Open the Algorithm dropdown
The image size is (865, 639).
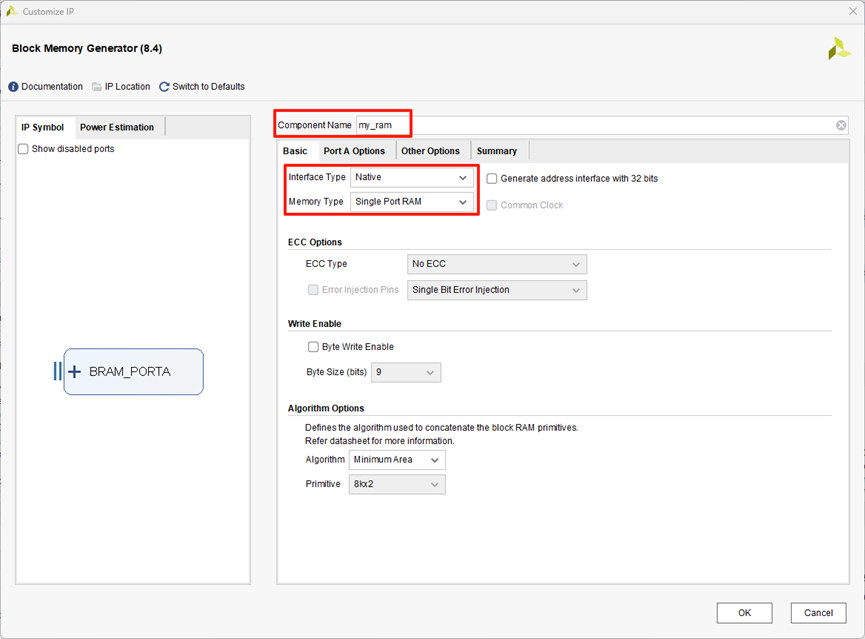click(397, 460)
